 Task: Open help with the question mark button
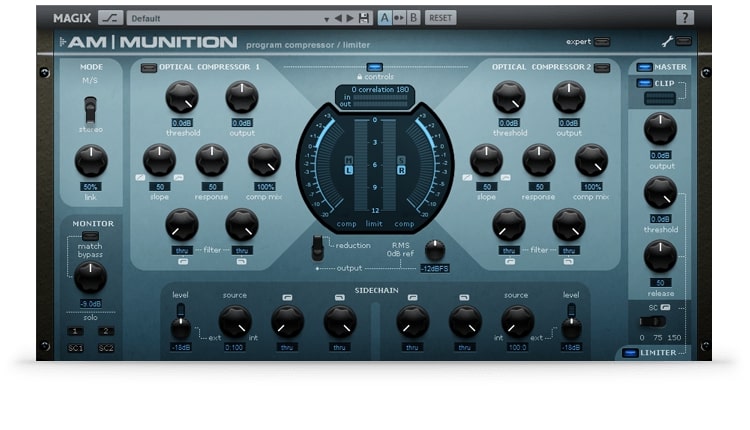pos(684,18)
